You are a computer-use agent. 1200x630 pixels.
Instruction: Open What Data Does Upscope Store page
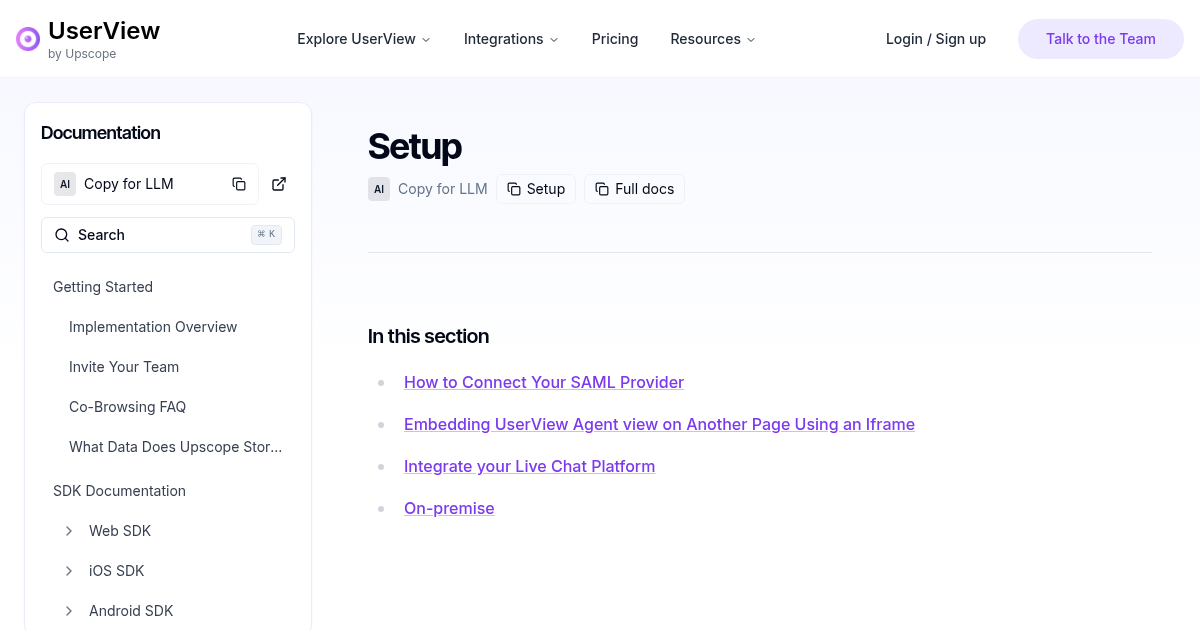(176, 447)
